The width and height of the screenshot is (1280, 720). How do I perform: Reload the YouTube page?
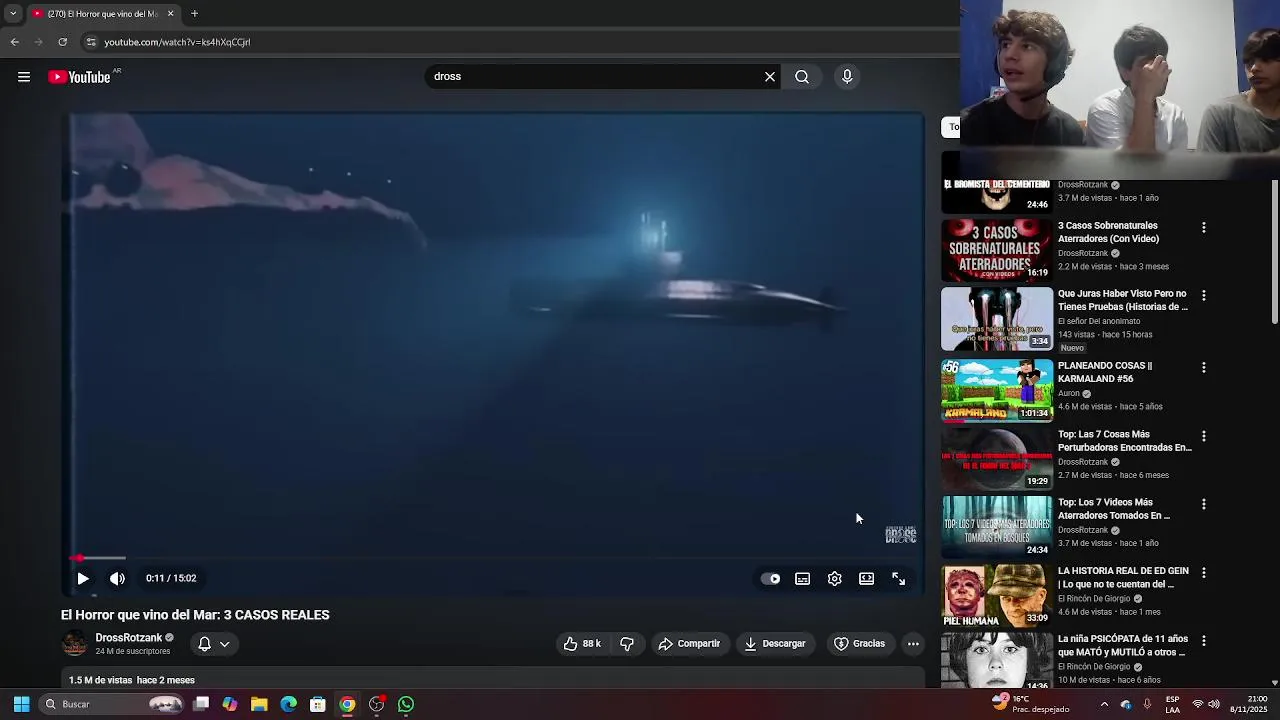(62, 42)
